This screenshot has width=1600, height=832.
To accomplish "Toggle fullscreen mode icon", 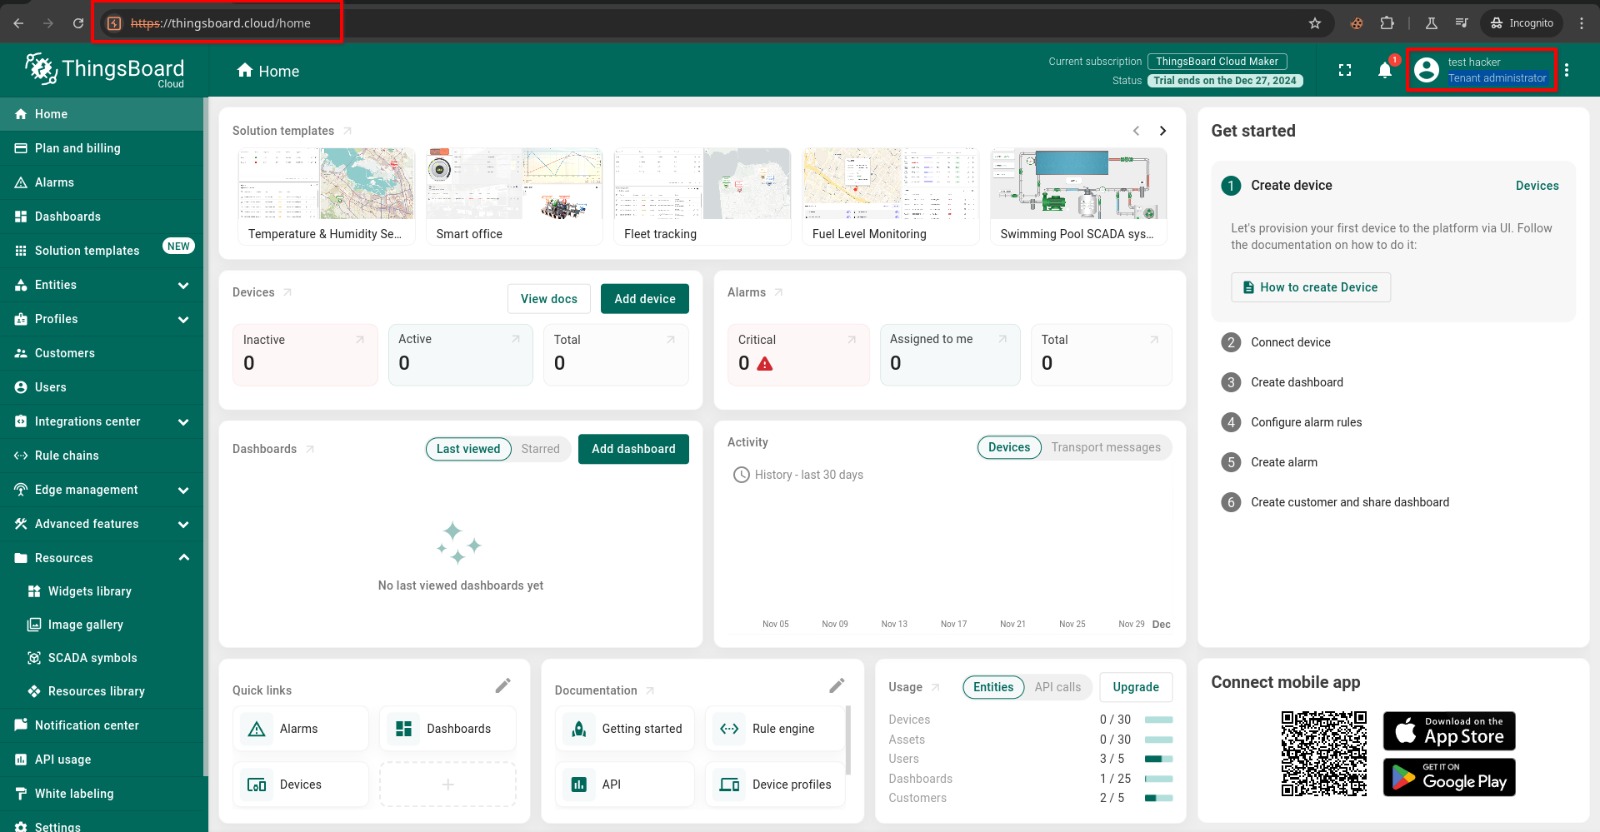I will pyautogui.click(x=1345, y=70).
